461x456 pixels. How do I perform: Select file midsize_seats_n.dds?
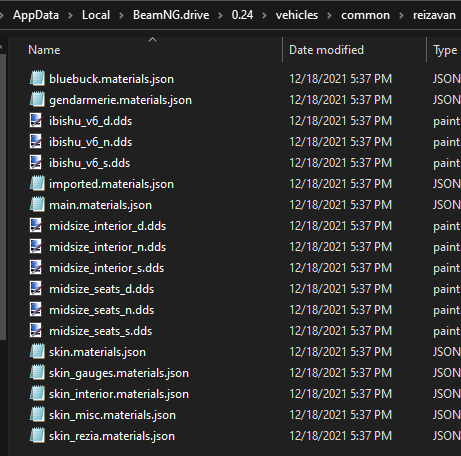coord(101,310)
